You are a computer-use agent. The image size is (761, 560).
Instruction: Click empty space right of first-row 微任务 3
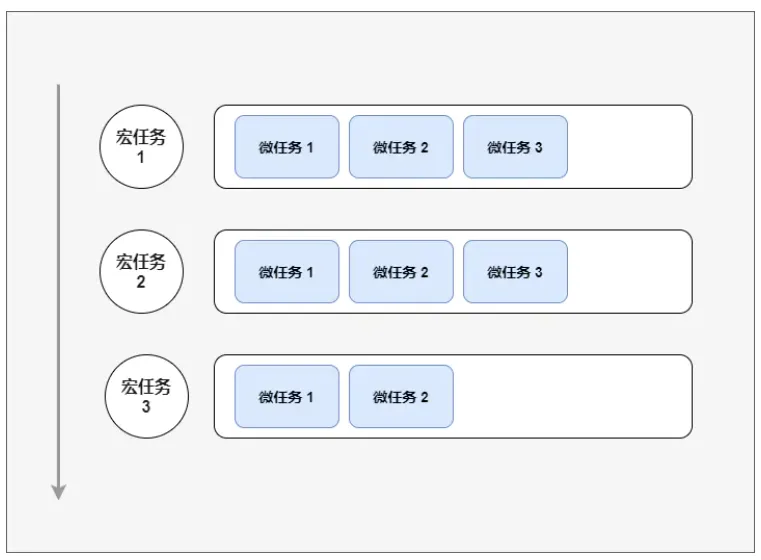pos(630,147)
